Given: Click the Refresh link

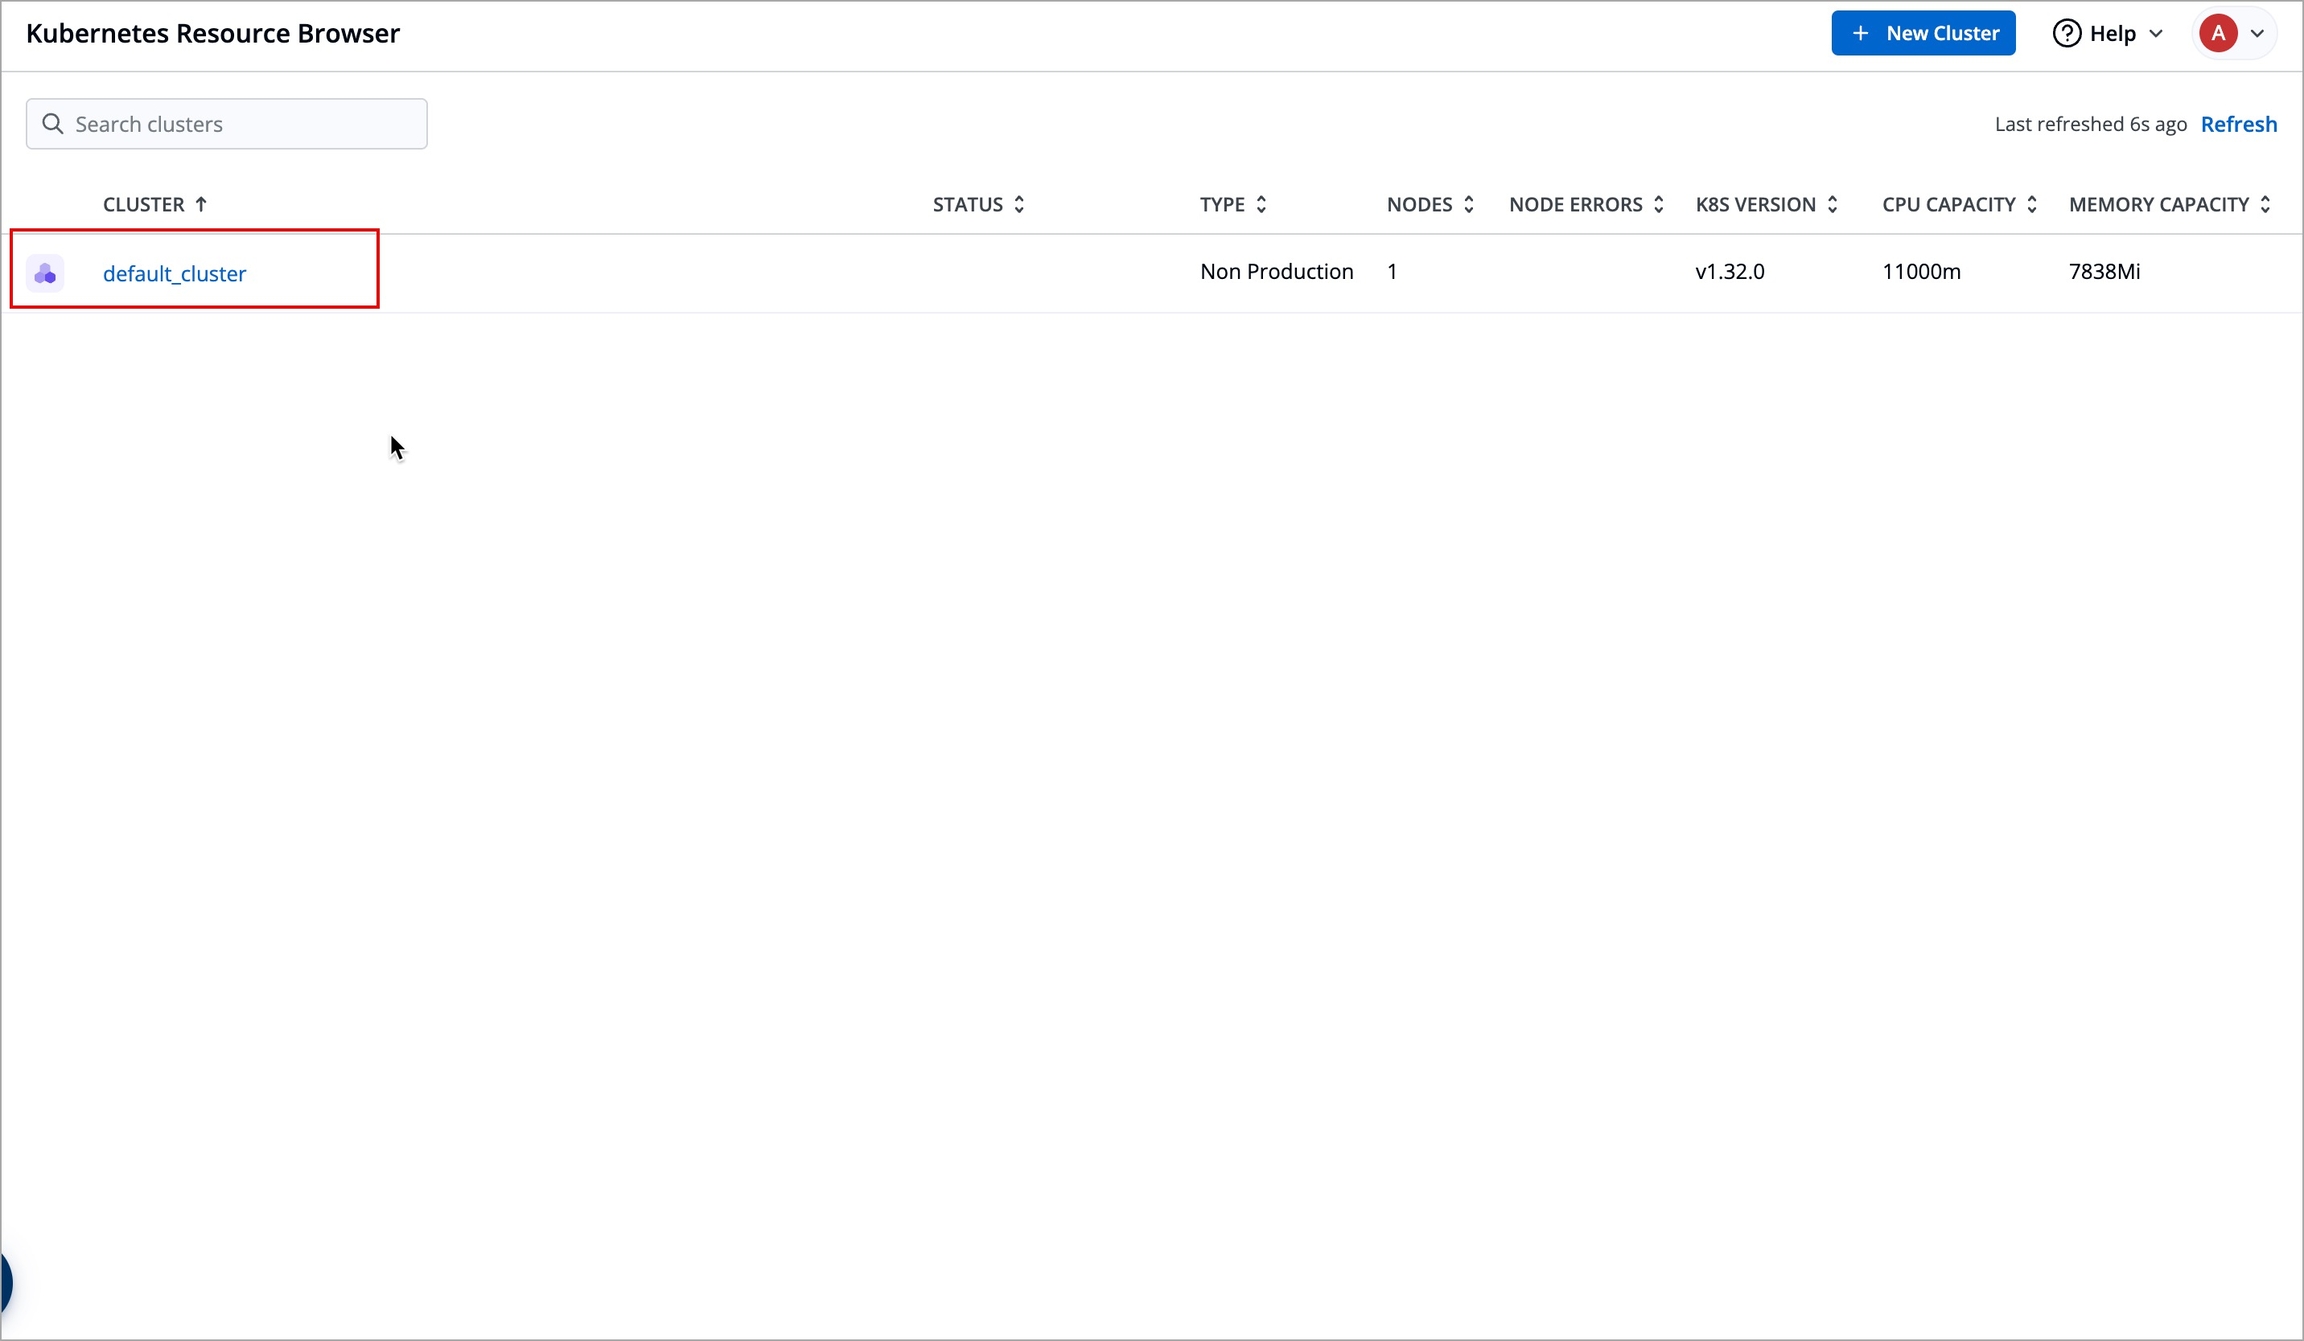Looking at the screenshot, I should [2238, 124].
